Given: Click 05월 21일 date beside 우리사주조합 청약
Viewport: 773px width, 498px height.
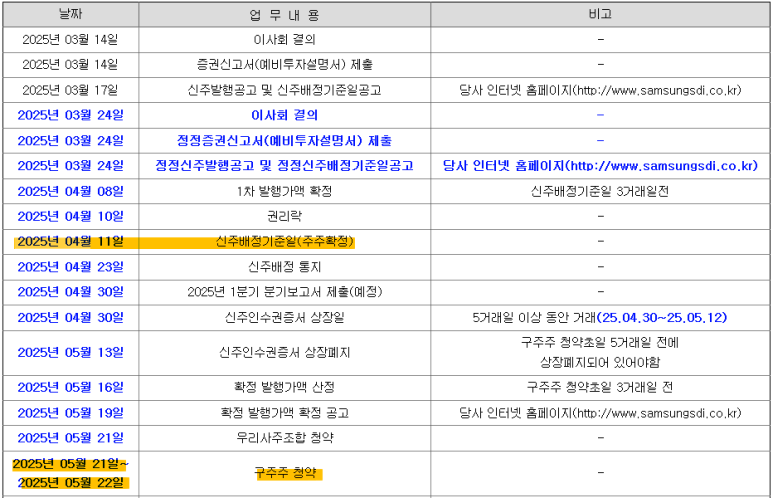Looking at the screenshot, I should pyautogui.click(x=70, y=438).
